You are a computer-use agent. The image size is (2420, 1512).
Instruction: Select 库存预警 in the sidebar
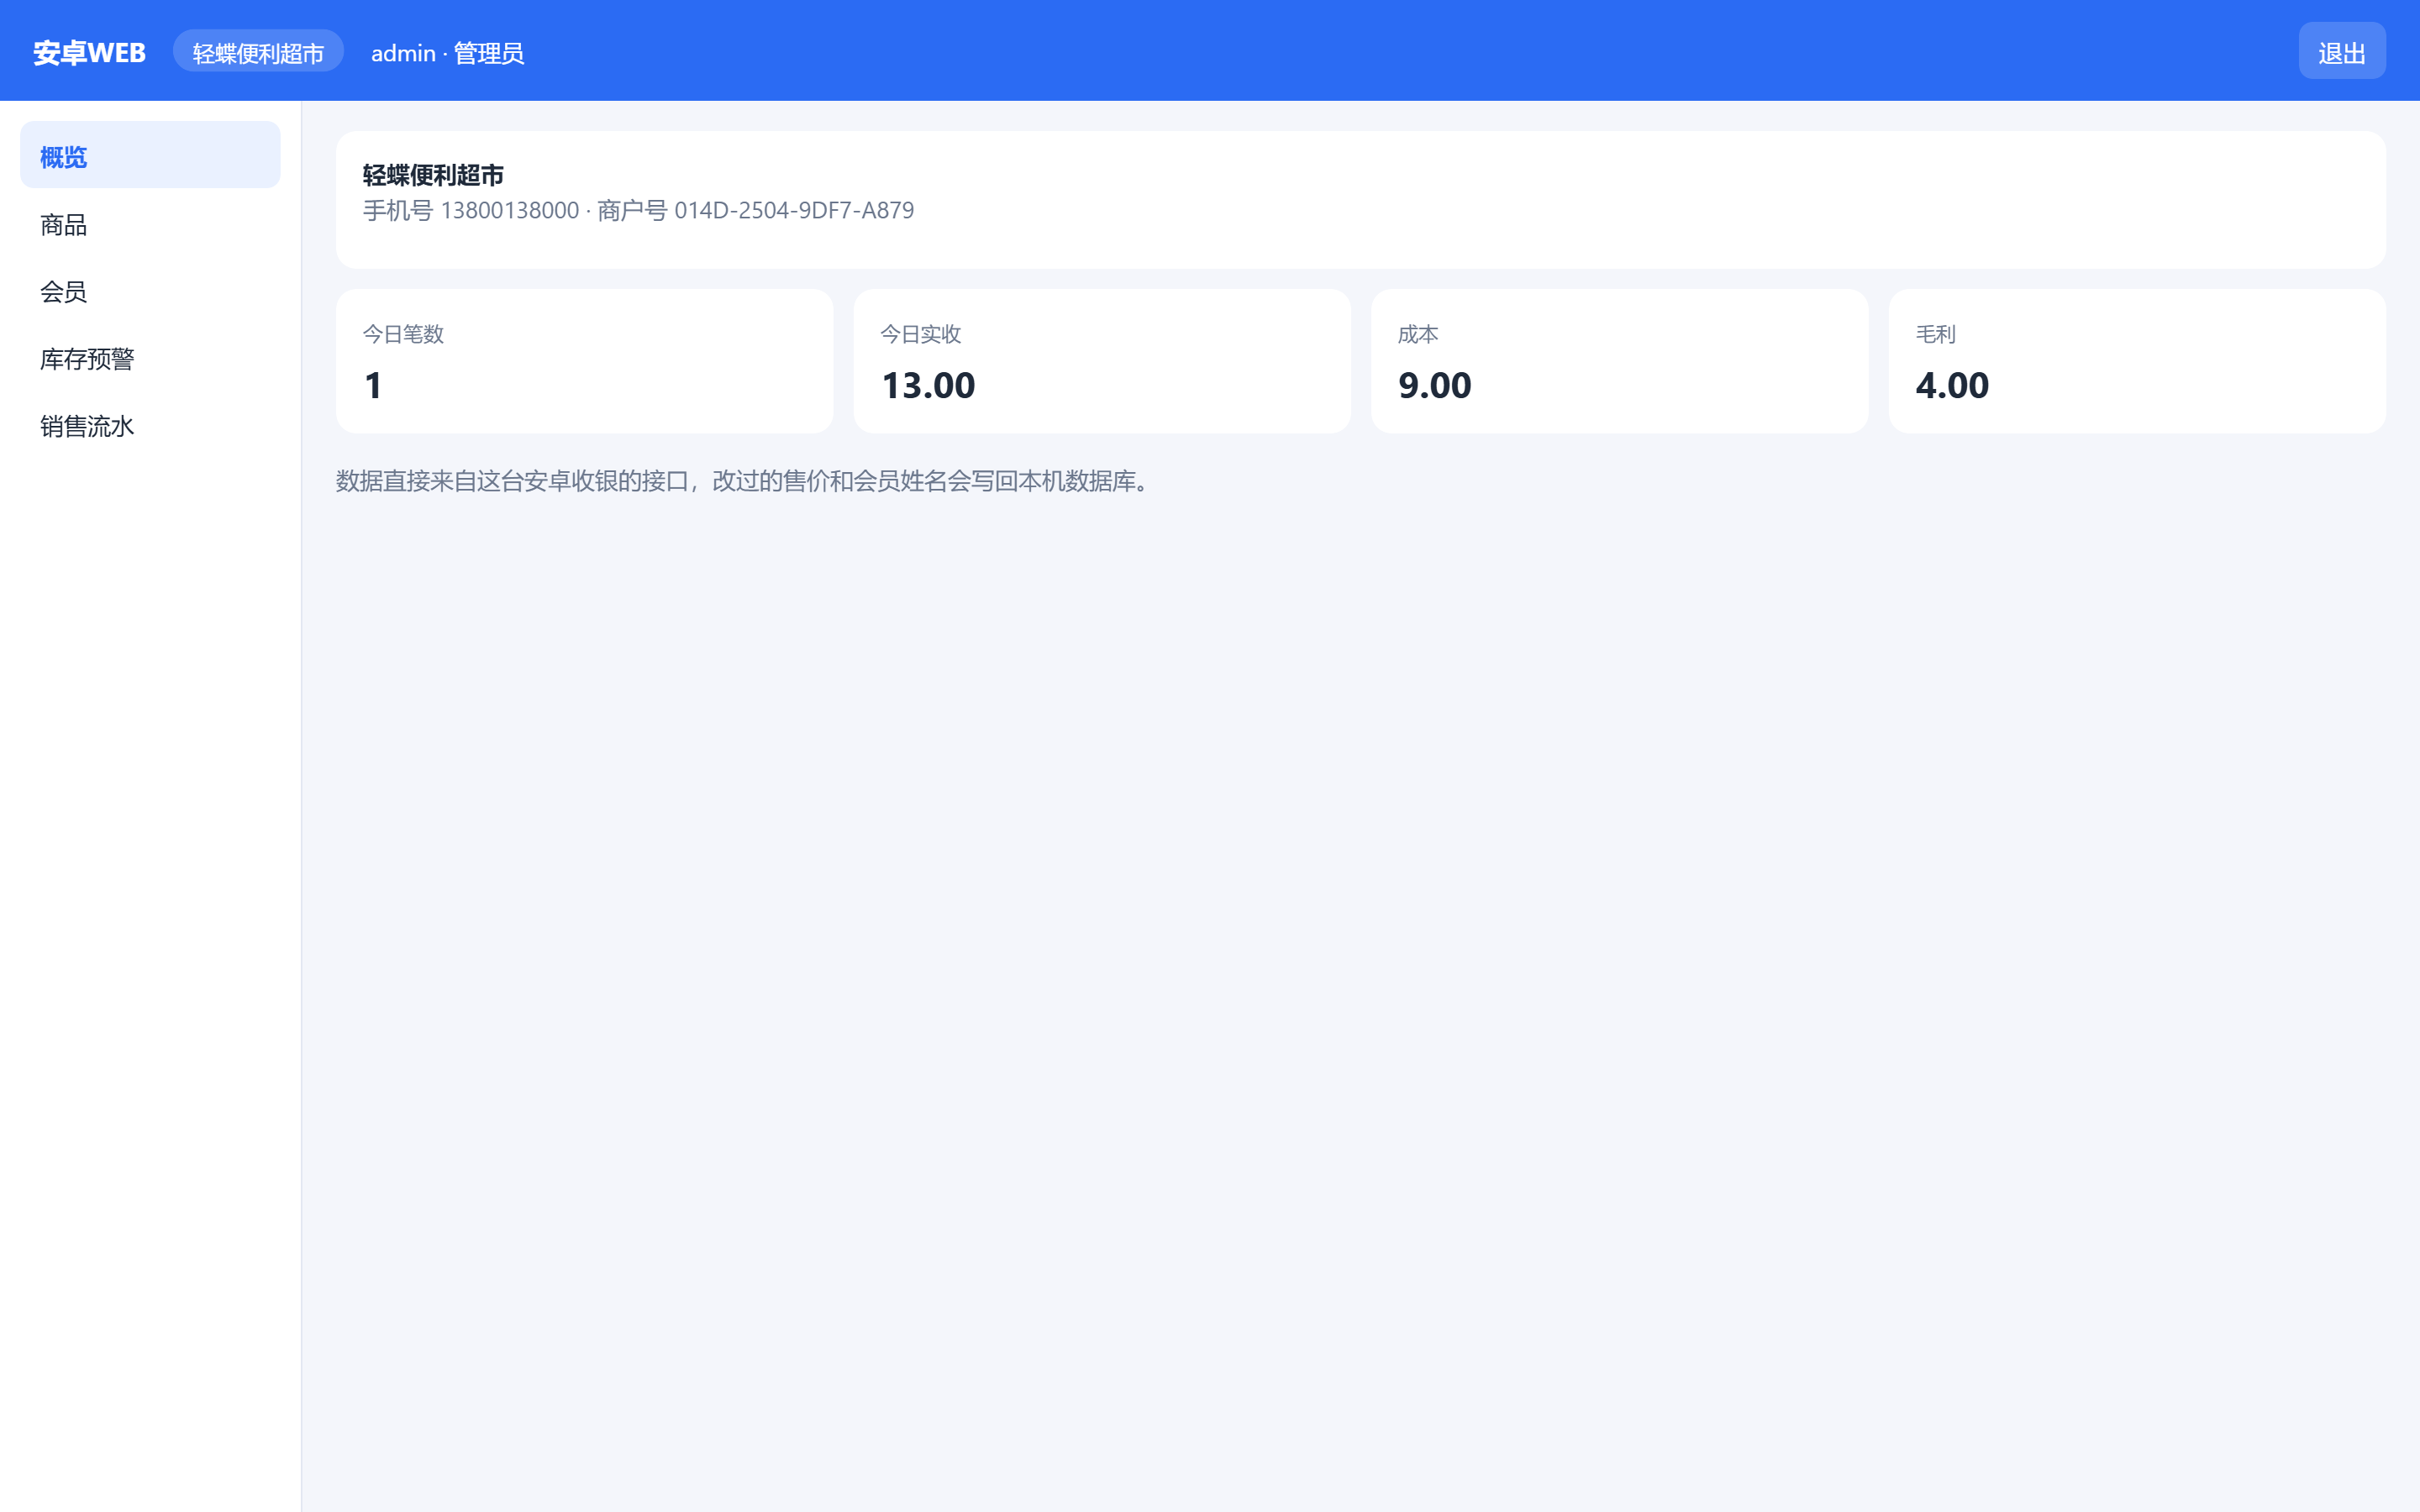[150, 359]
